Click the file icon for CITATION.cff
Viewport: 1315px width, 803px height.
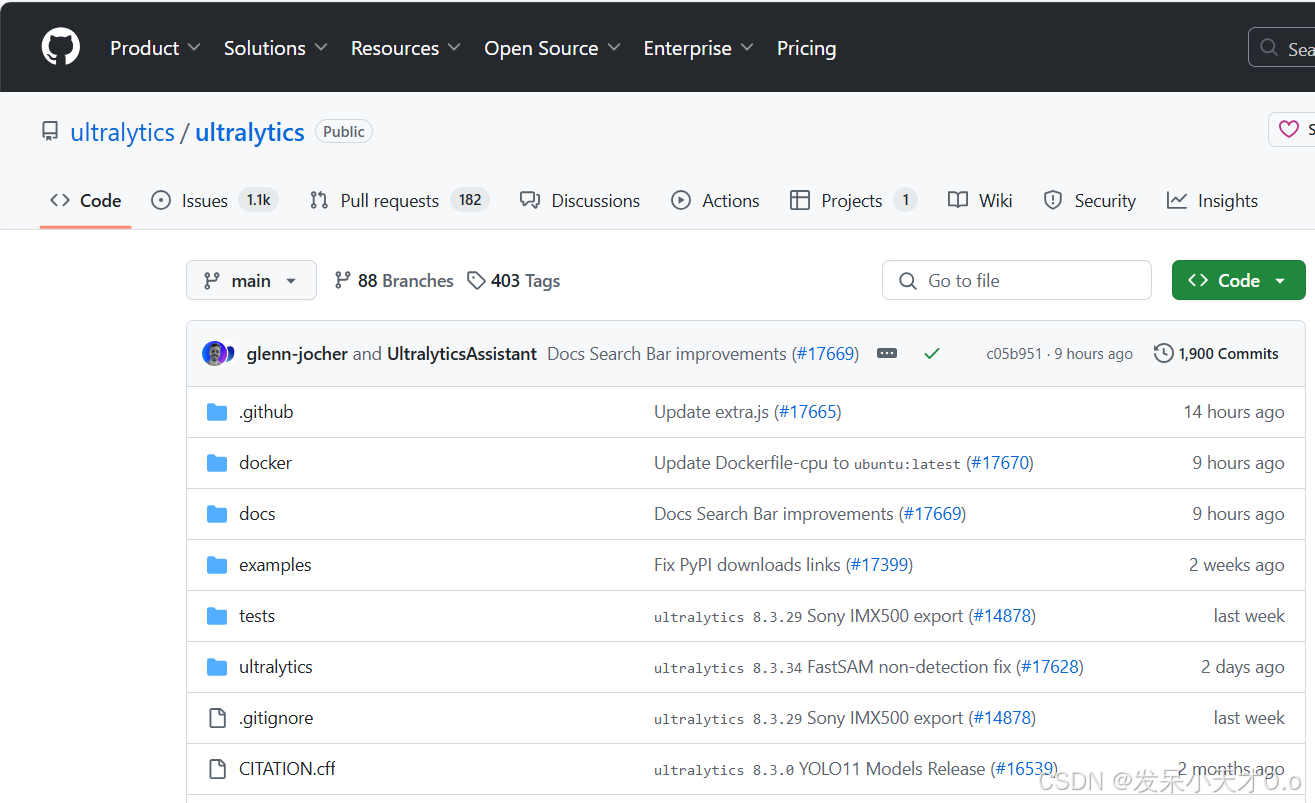(217, 769)
